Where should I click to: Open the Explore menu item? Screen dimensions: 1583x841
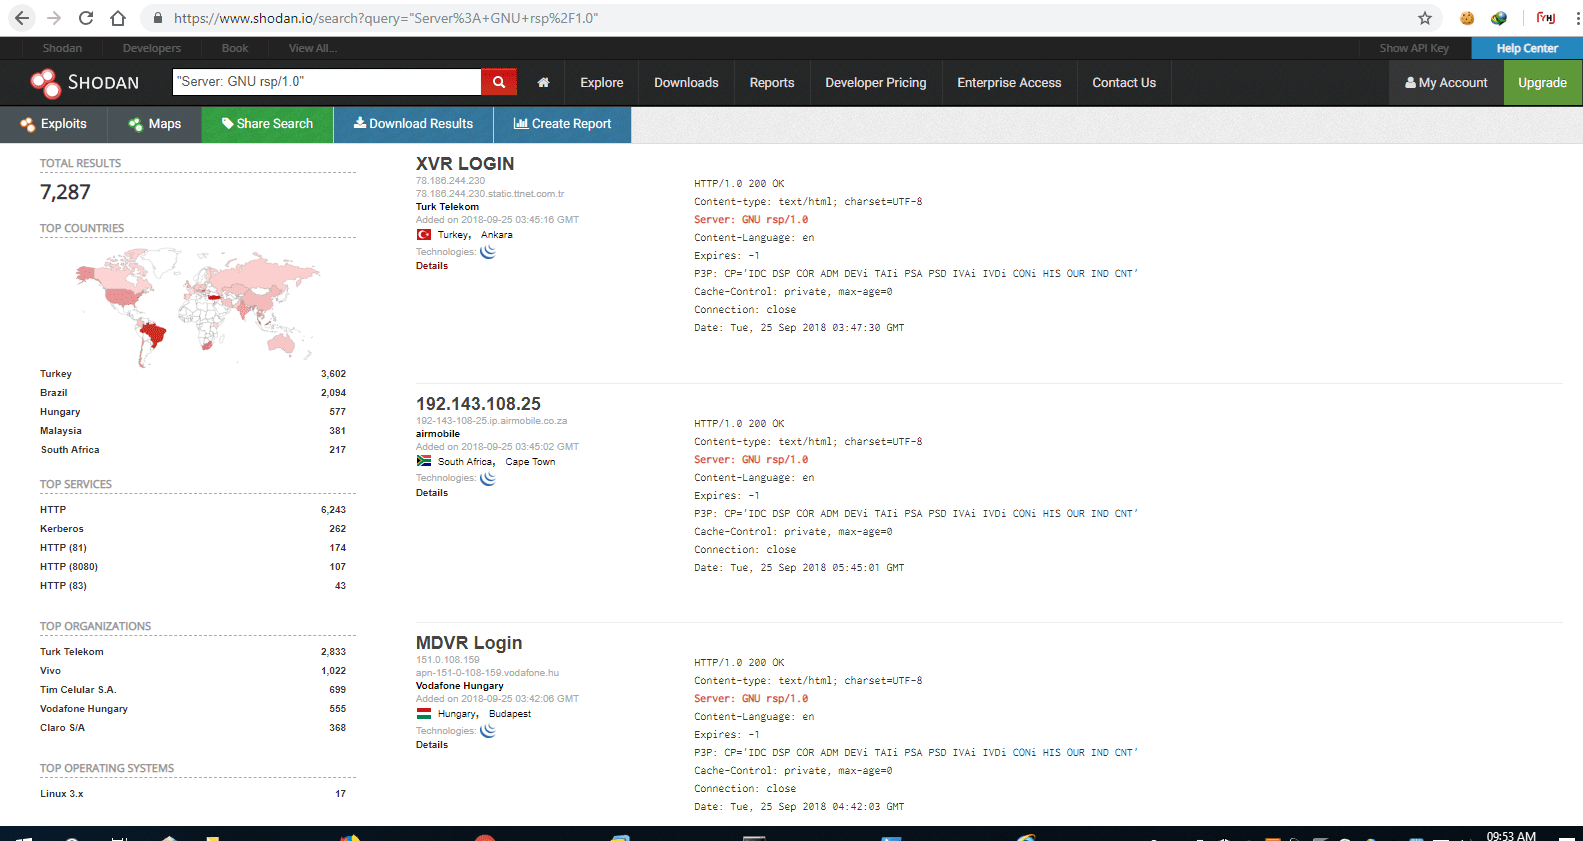(602, 83)
